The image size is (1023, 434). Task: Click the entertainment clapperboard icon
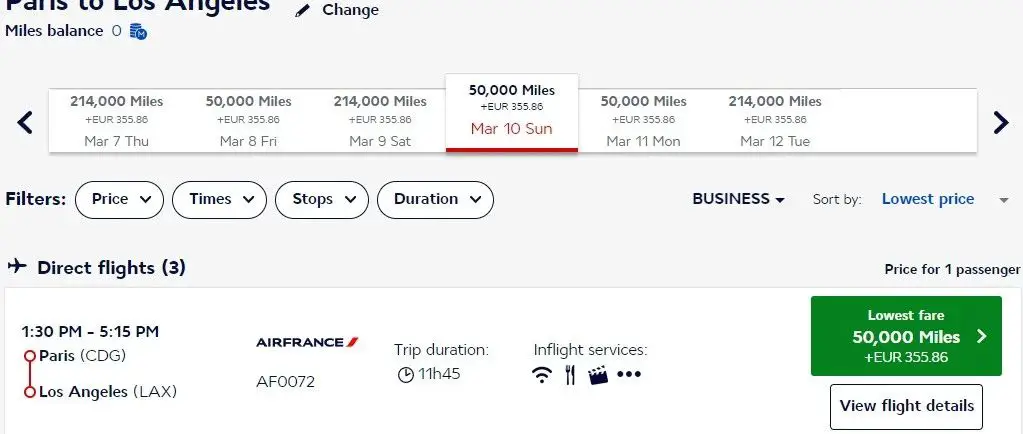(x=598, y=375)
